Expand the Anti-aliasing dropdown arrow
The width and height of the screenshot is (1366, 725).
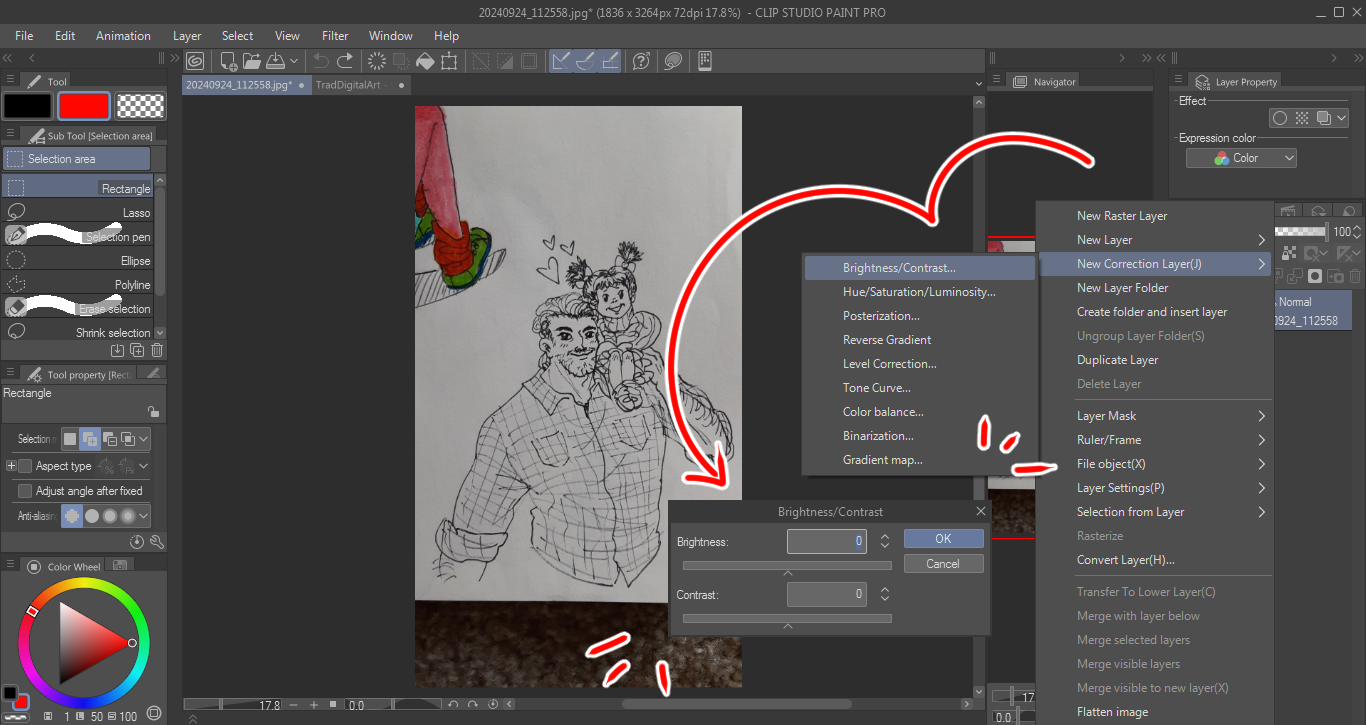[x=144, y=516]
